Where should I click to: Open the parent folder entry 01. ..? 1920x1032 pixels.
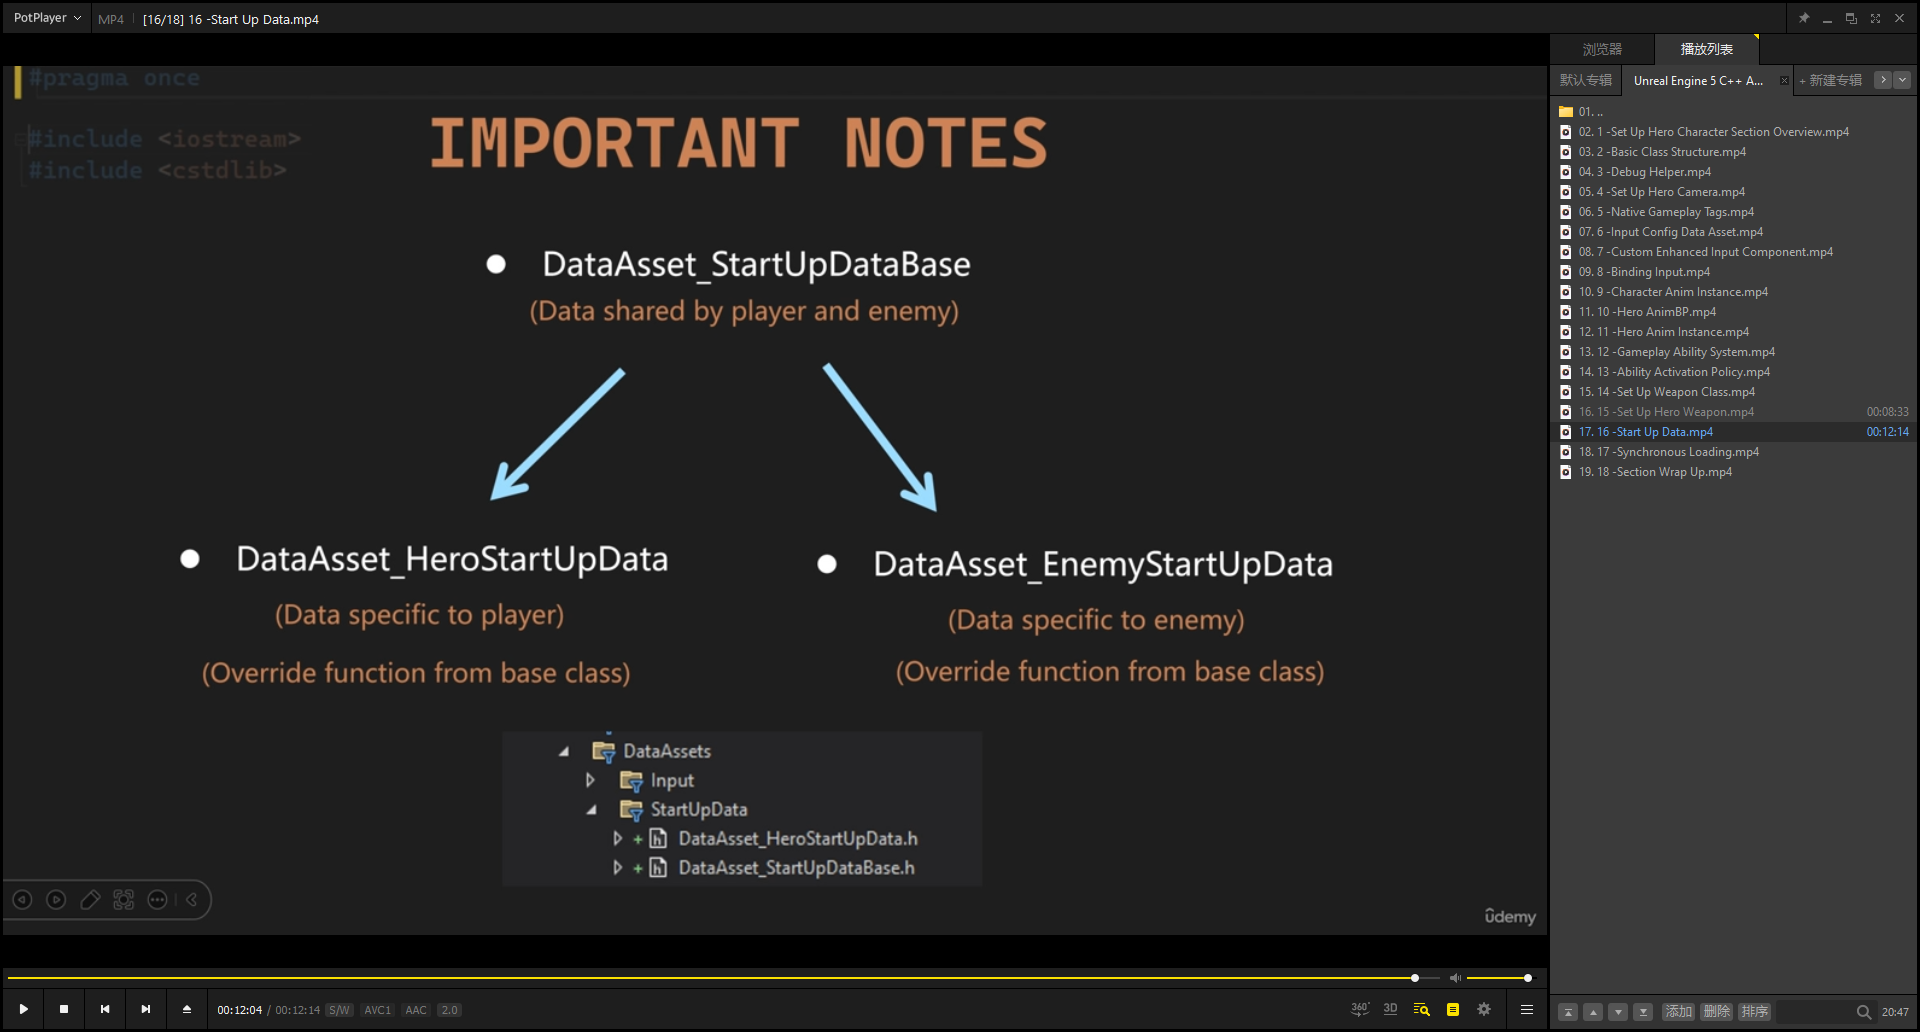(1735, 112)
